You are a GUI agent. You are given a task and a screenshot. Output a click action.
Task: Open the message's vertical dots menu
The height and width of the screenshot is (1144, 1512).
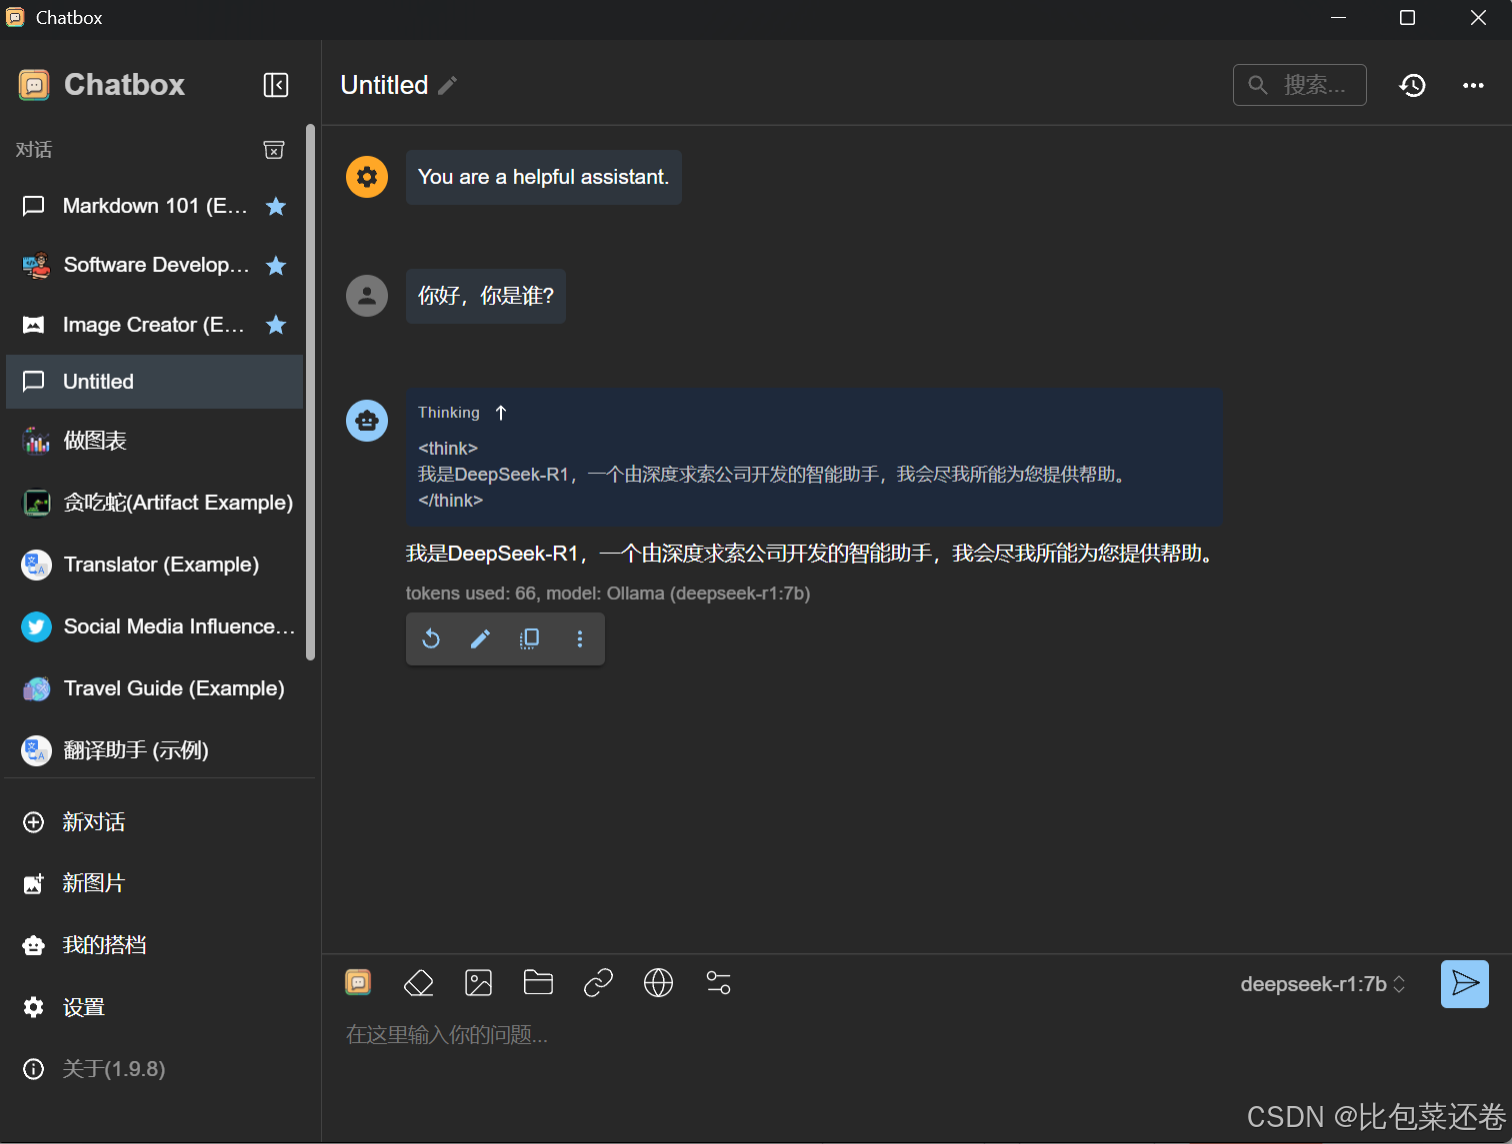click(x=580, y=639)
